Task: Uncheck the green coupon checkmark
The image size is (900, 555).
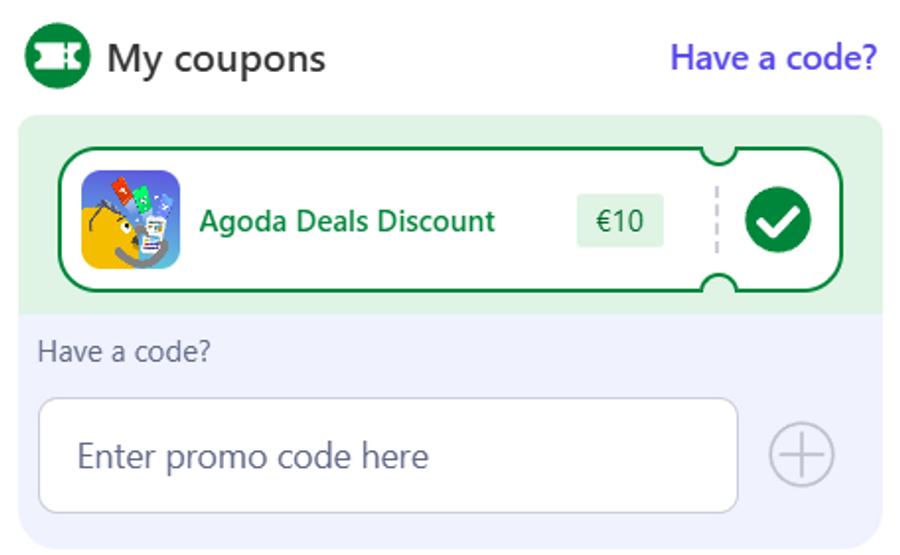Action: (778, 221)
